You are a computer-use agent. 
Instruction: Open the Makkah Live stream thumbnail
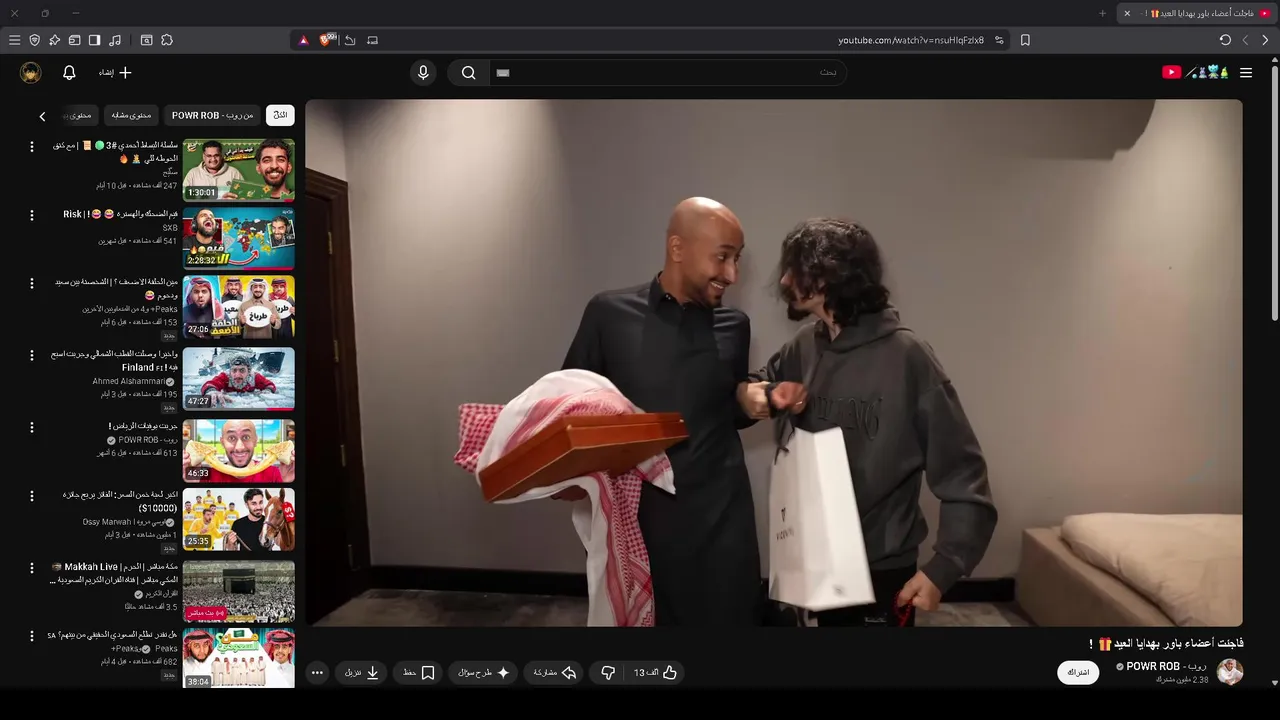click(238, 591)
